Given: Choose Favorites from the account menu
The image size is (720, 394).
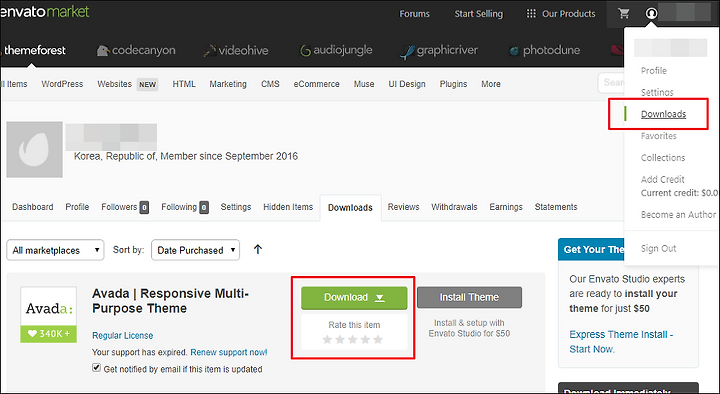Looking at the screenshot, I should click(658, 136).
